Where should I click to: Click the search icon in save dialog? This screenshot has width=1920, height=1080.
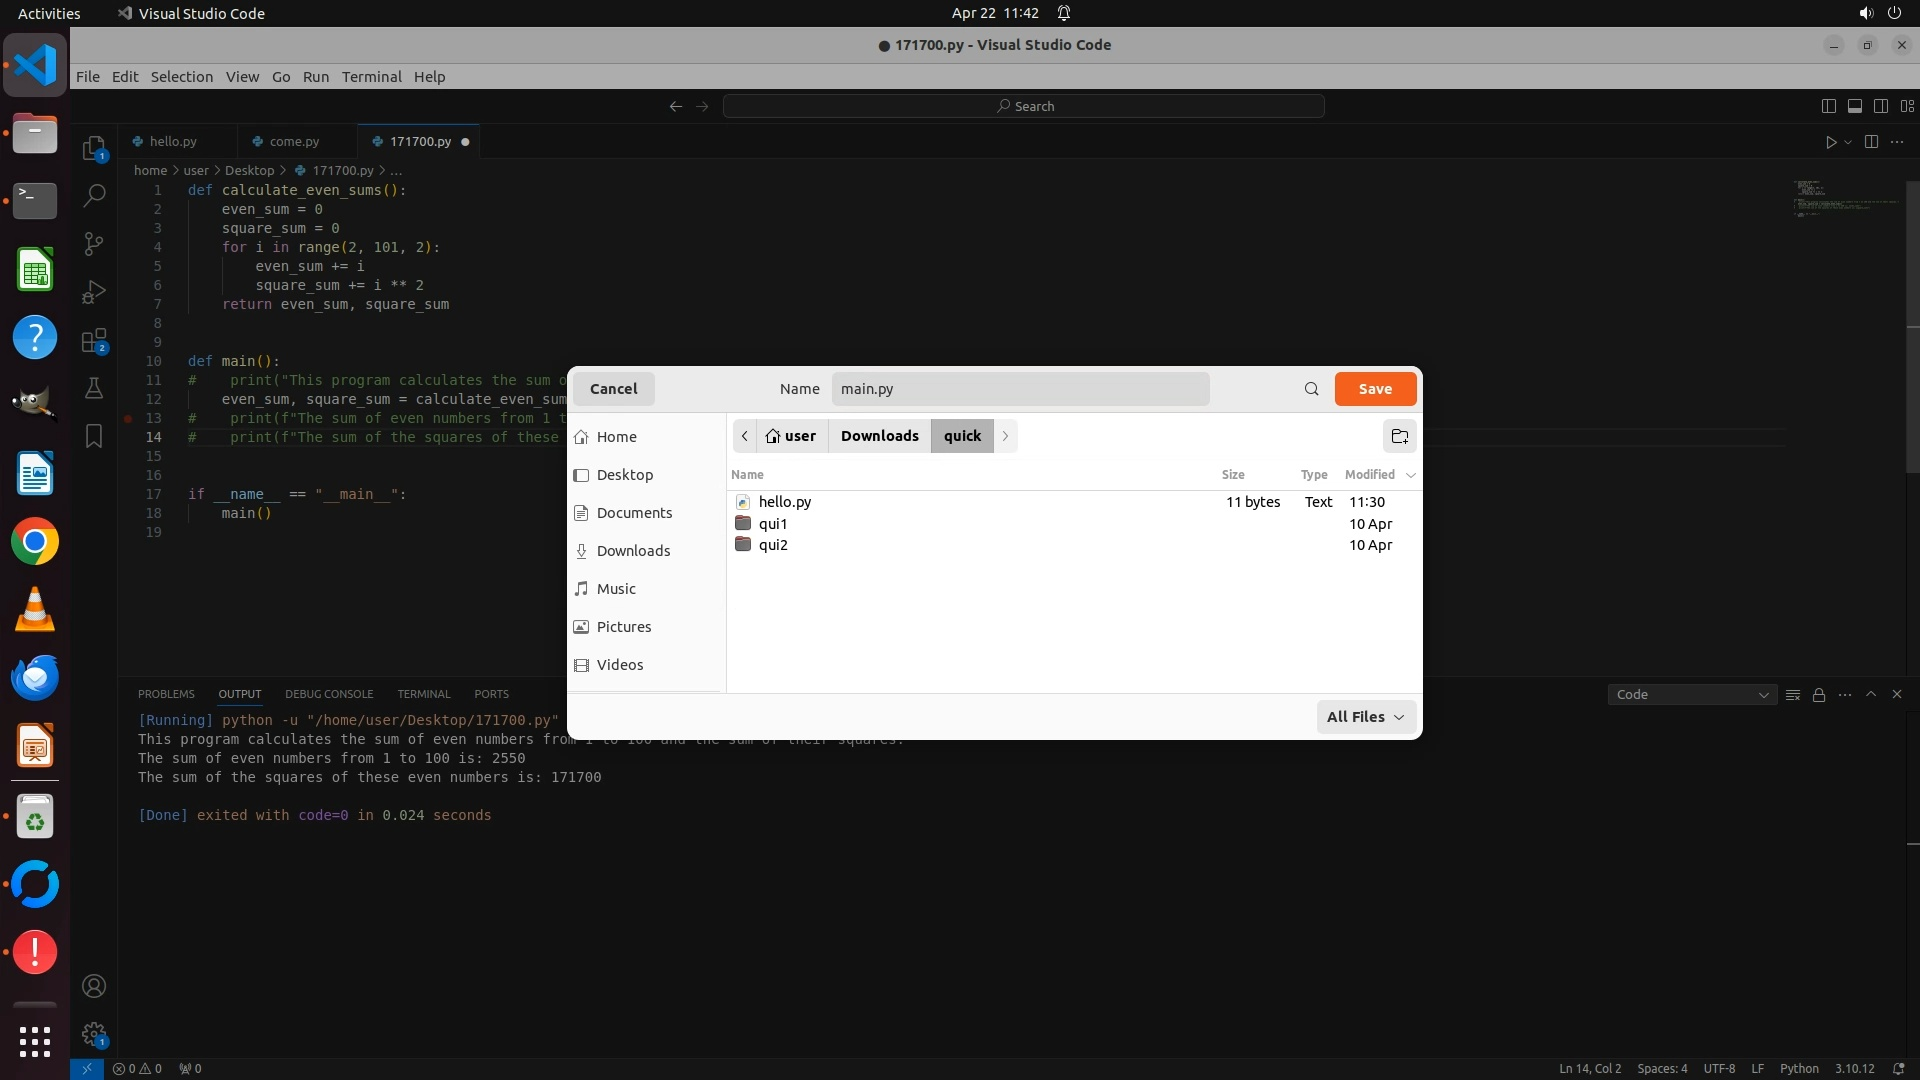click(1311, 389)
